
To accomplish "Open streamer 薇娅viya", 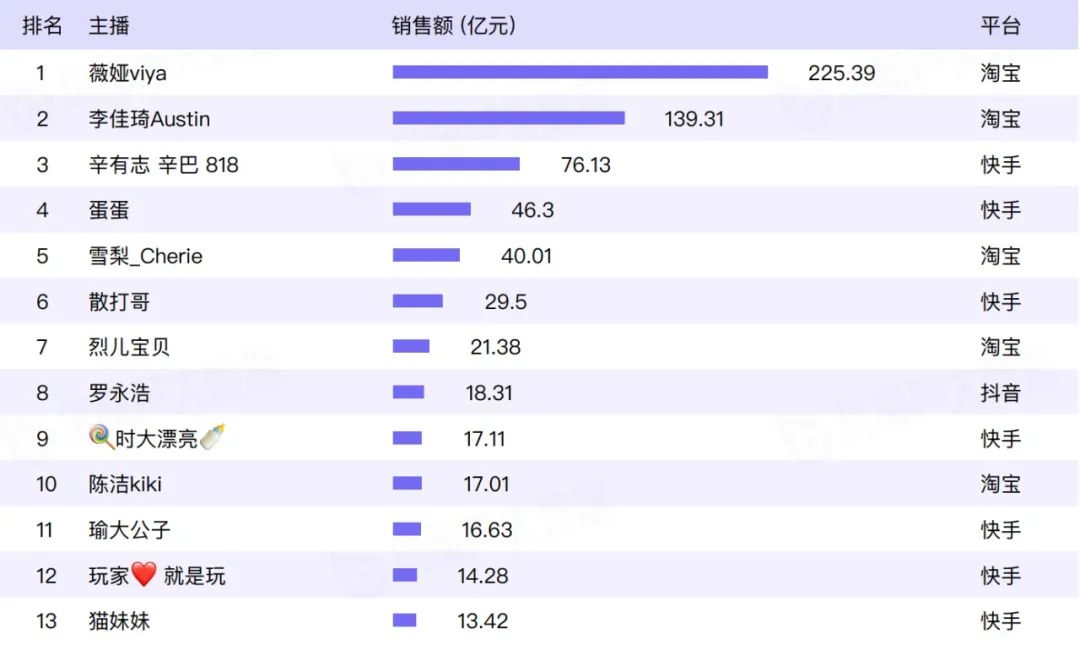I will pyautogui.click(x=128, y=73).
